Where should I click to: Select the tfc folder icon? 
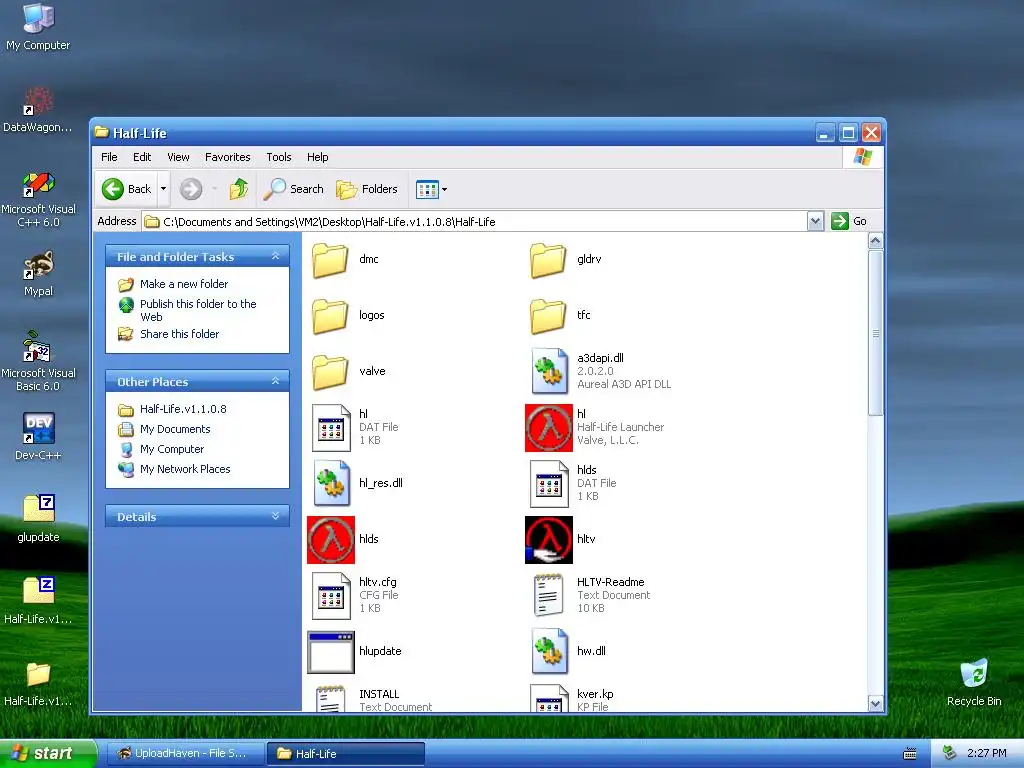(548, 315)
